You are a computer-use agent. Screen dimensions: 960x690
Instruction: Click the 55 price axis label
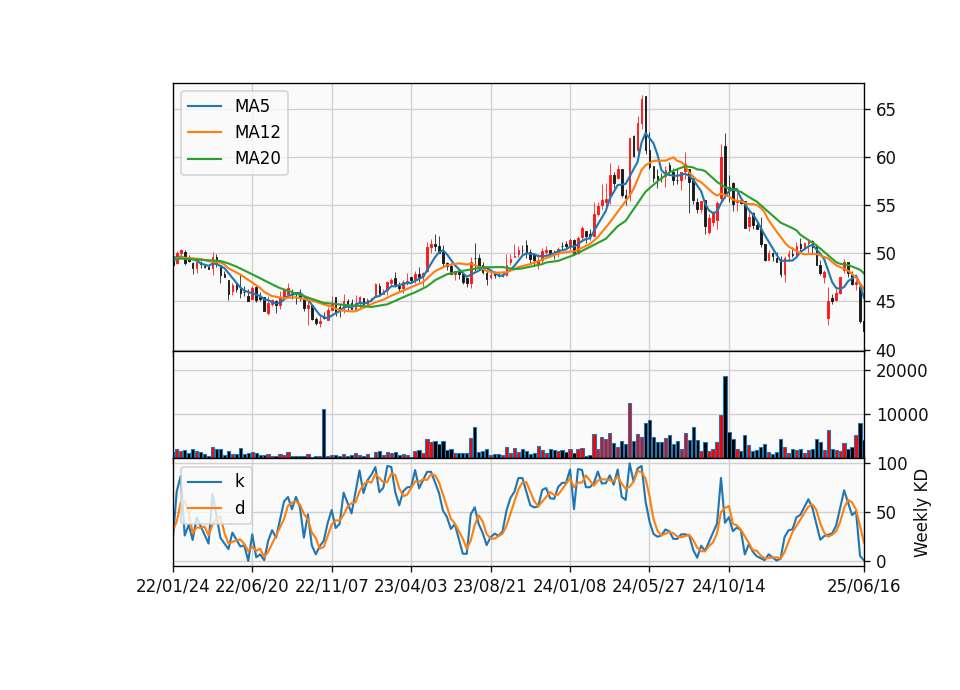(x=885, y=206)
